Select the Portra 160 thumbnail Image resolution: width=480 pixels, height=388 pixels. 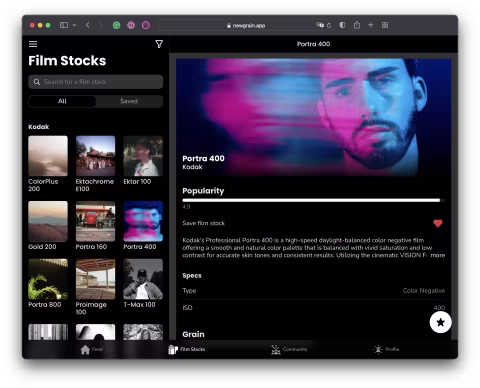[95, 221]
